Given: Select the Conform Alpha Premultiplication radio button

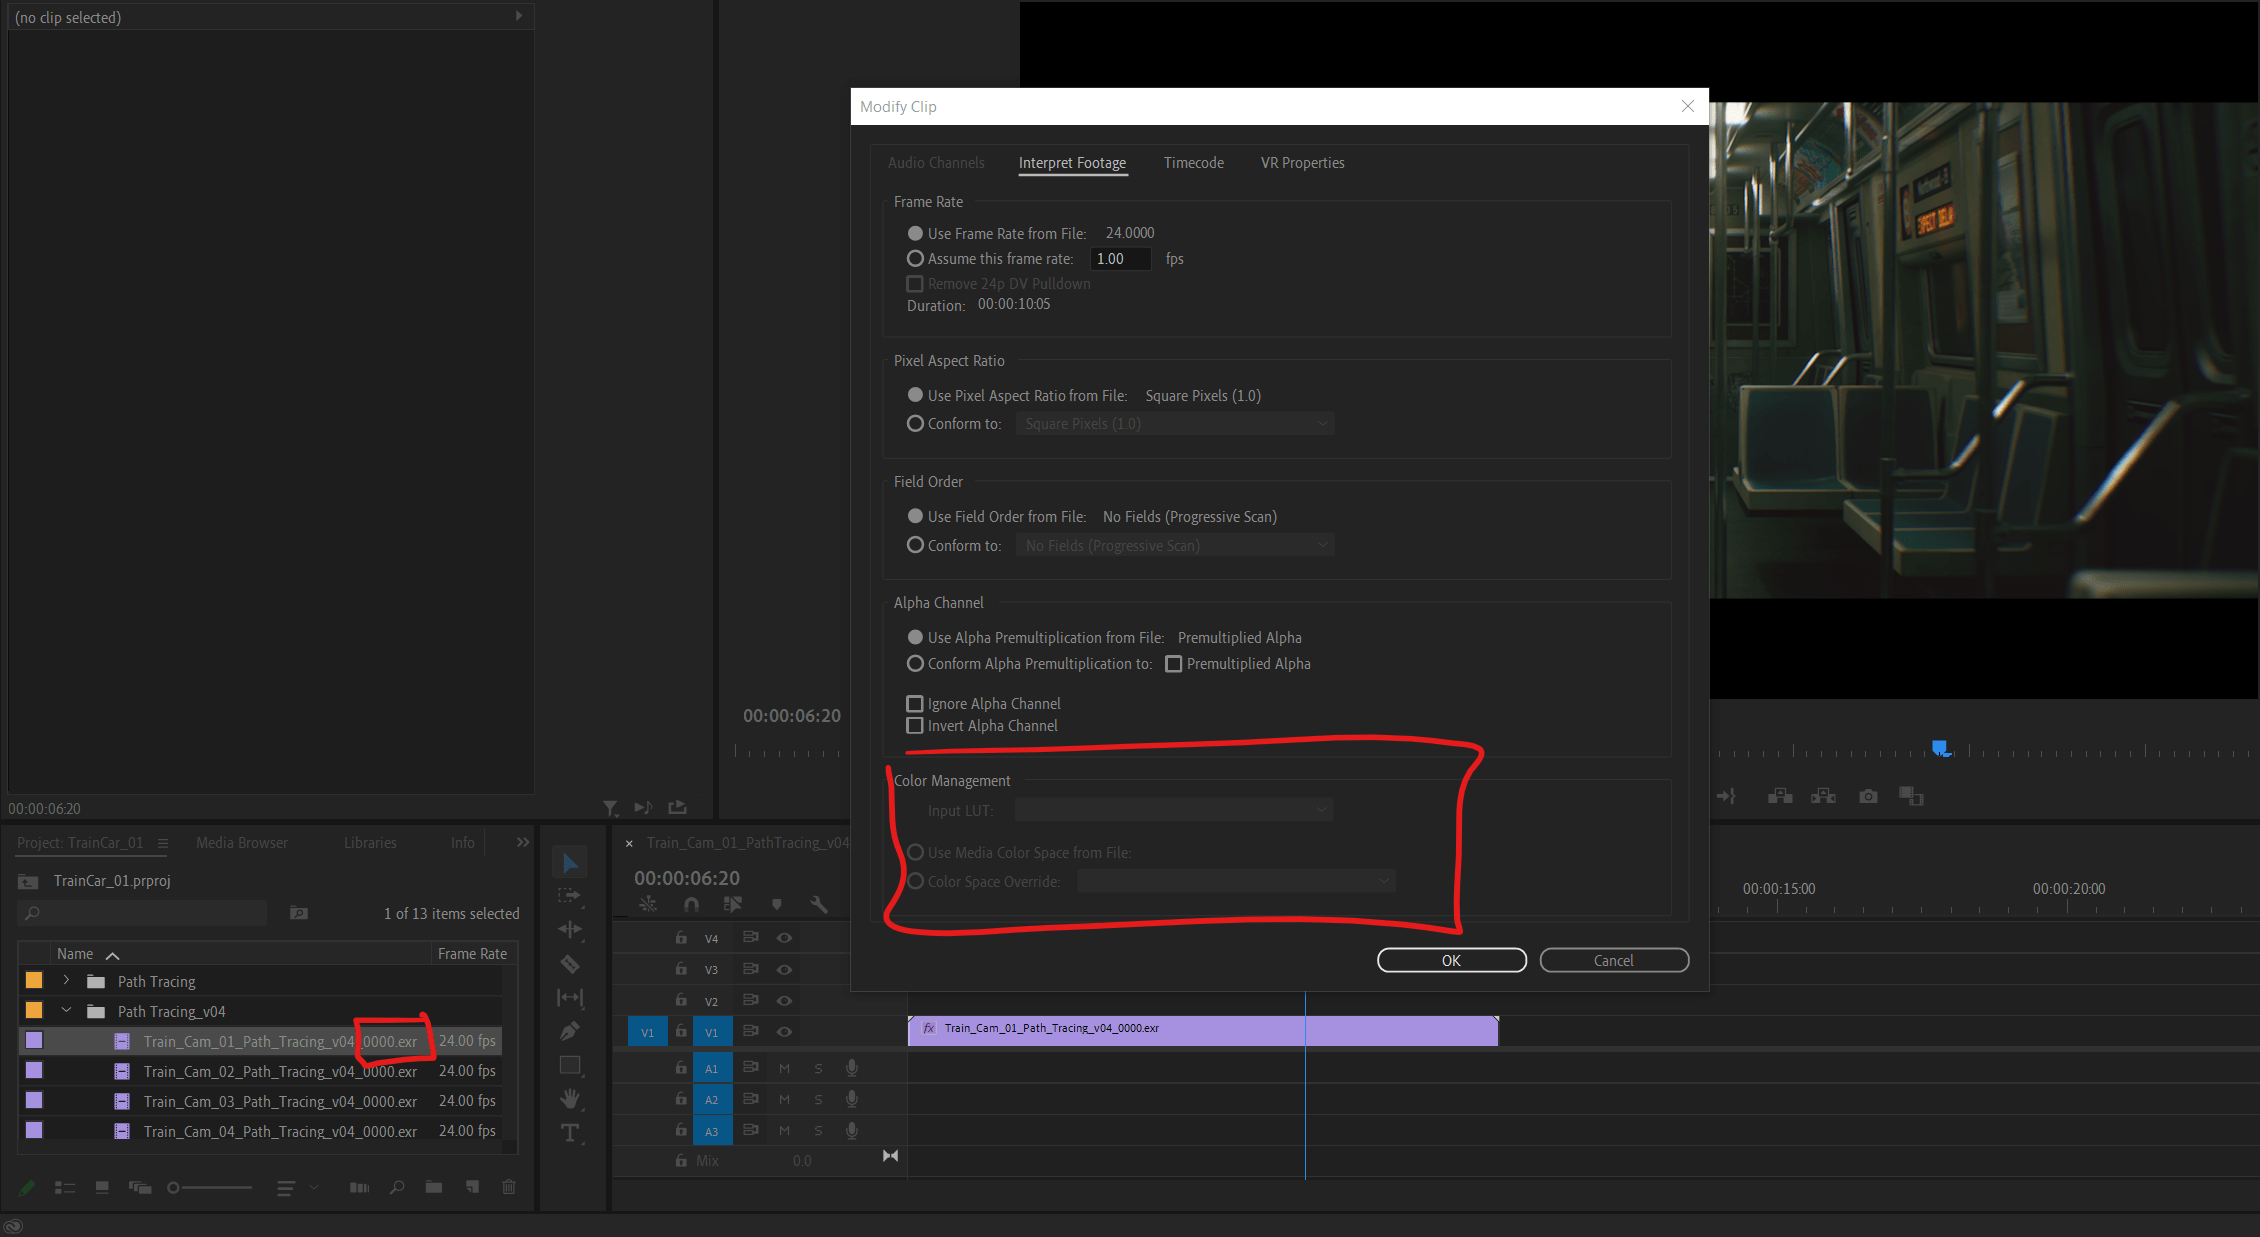Looking at the screenshot, I should click(x=915, y=663).
